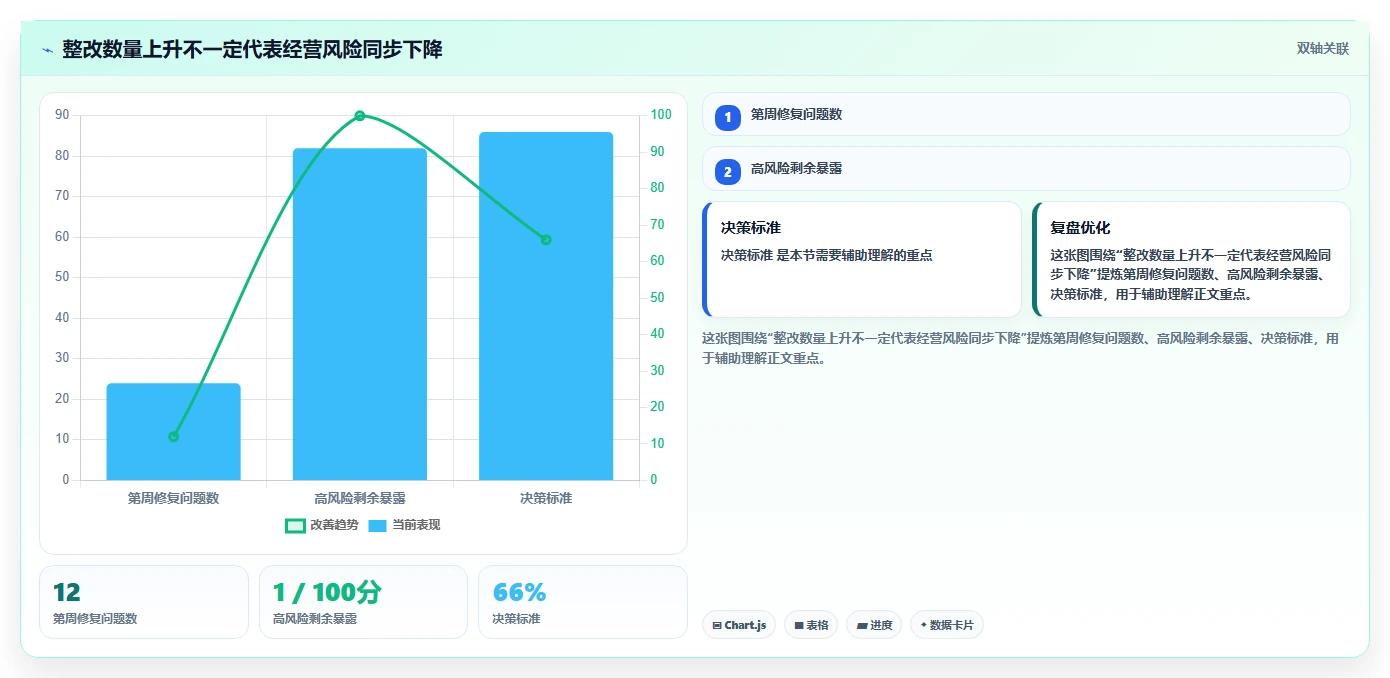Select the 第周修复问题数 blue bar
The height and width of the screenshot is (678, 1390).
pos(174,432)
